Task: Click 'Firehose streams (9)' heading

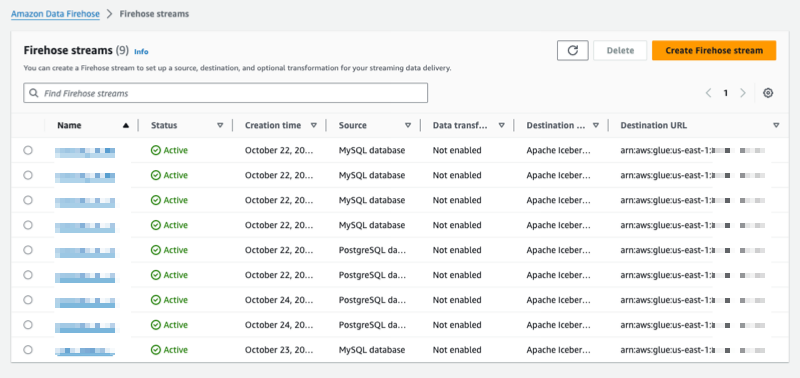Action: (76, 51)
